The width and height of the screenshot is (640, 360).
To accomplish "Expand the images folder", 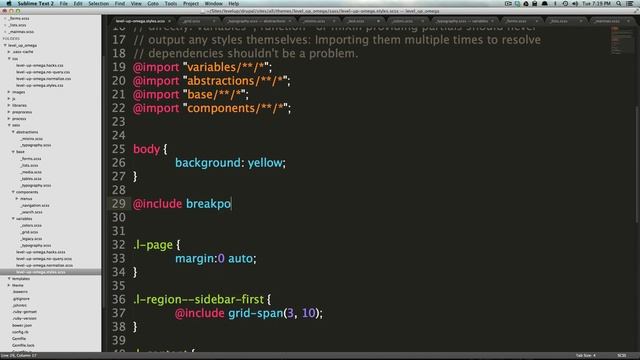I will coord(9,92).
